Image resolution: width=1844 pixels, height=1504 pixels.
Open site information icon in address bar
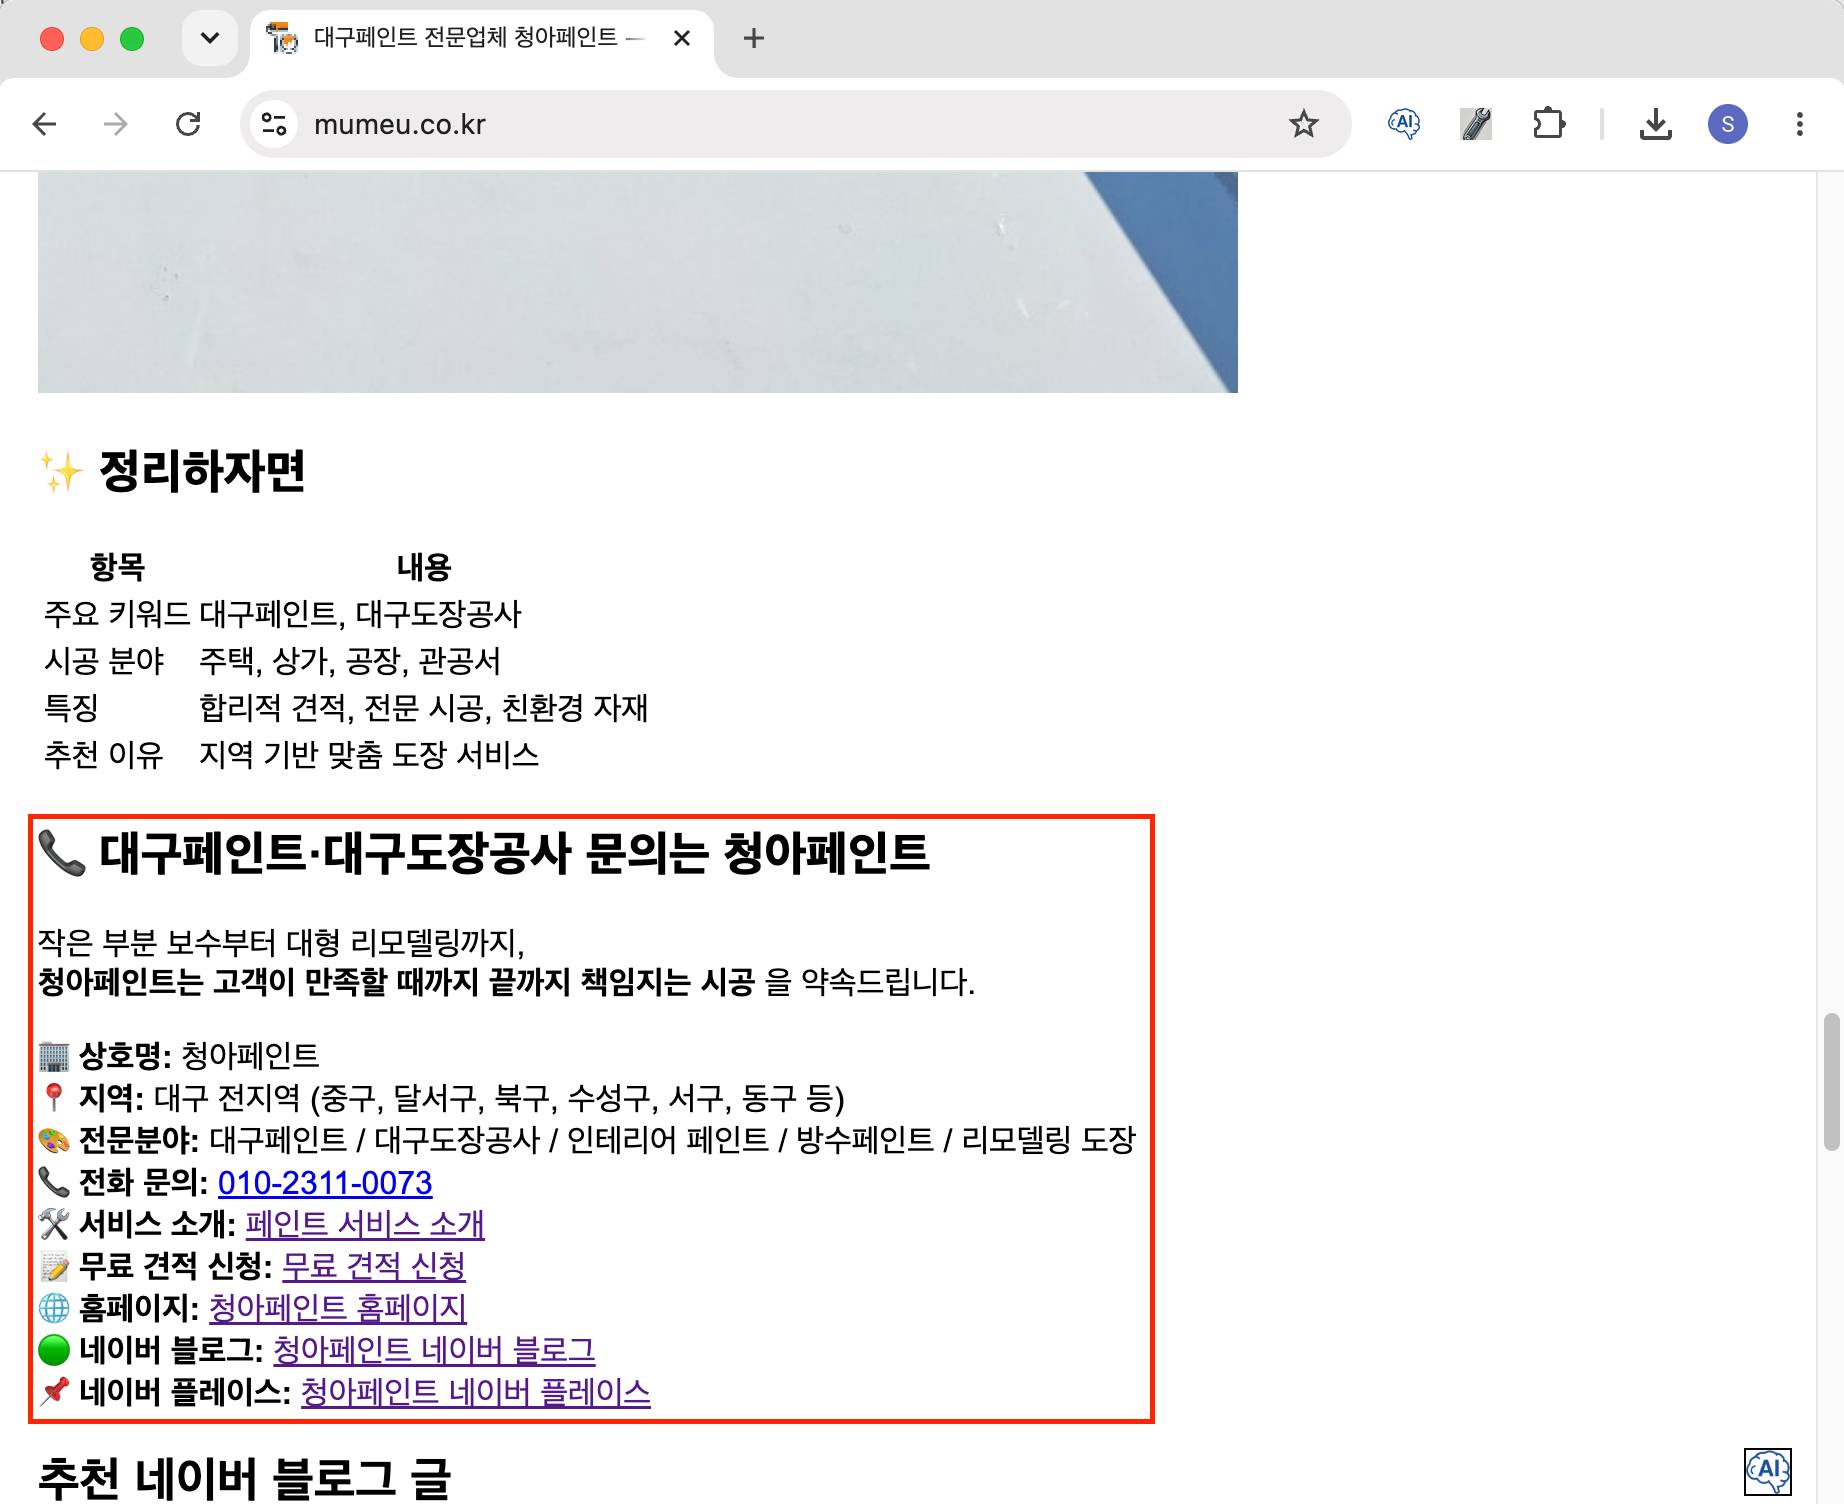click(274, 124)
